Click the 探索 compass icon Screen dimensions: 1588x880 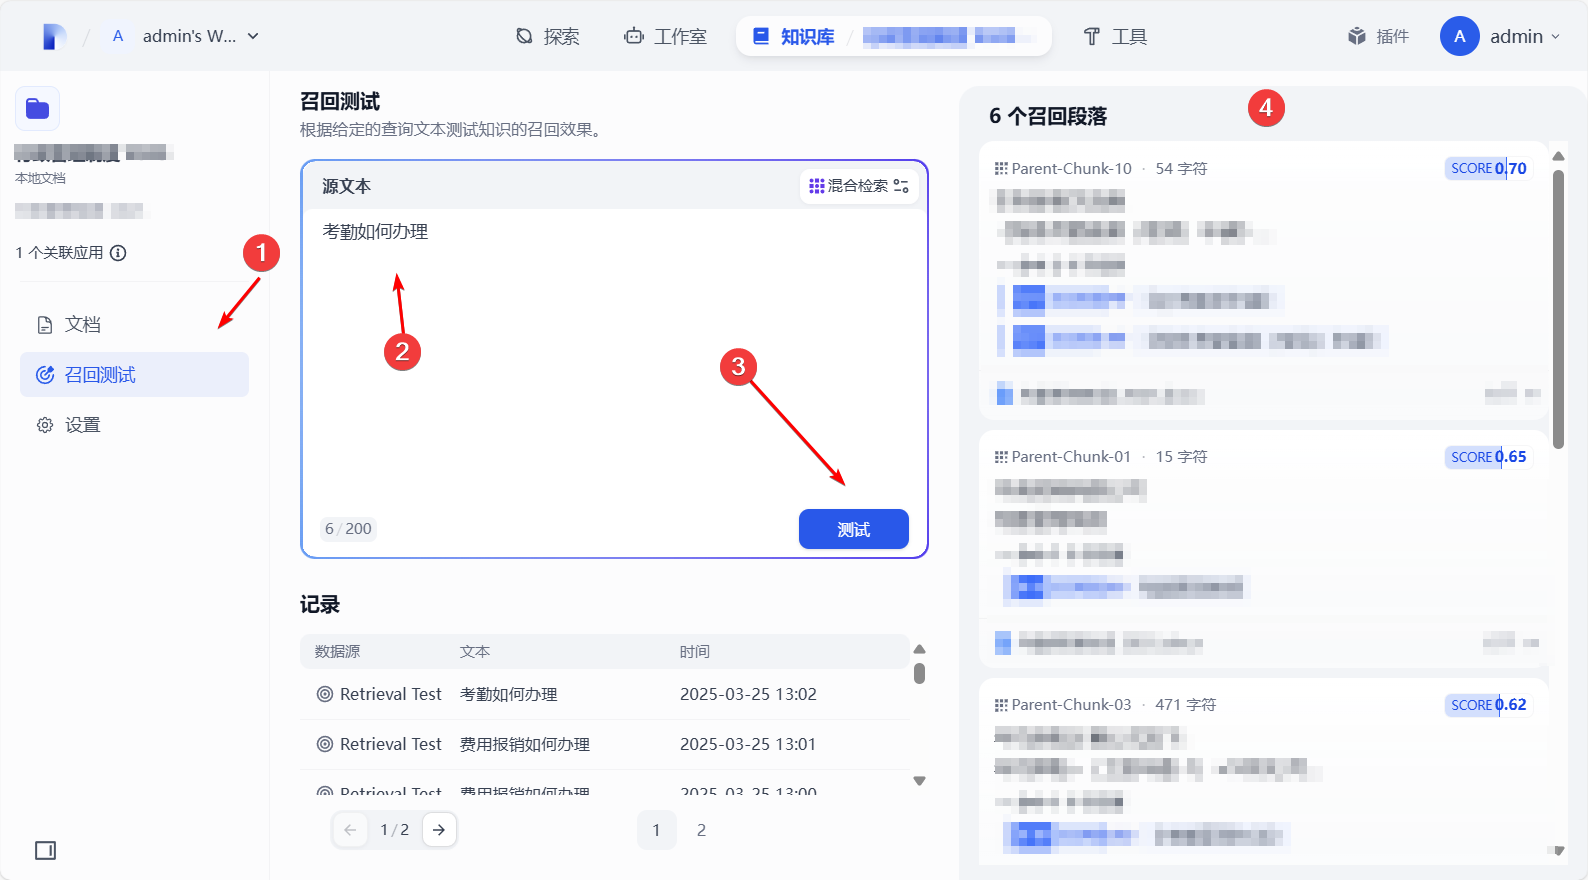click(524, 37)
